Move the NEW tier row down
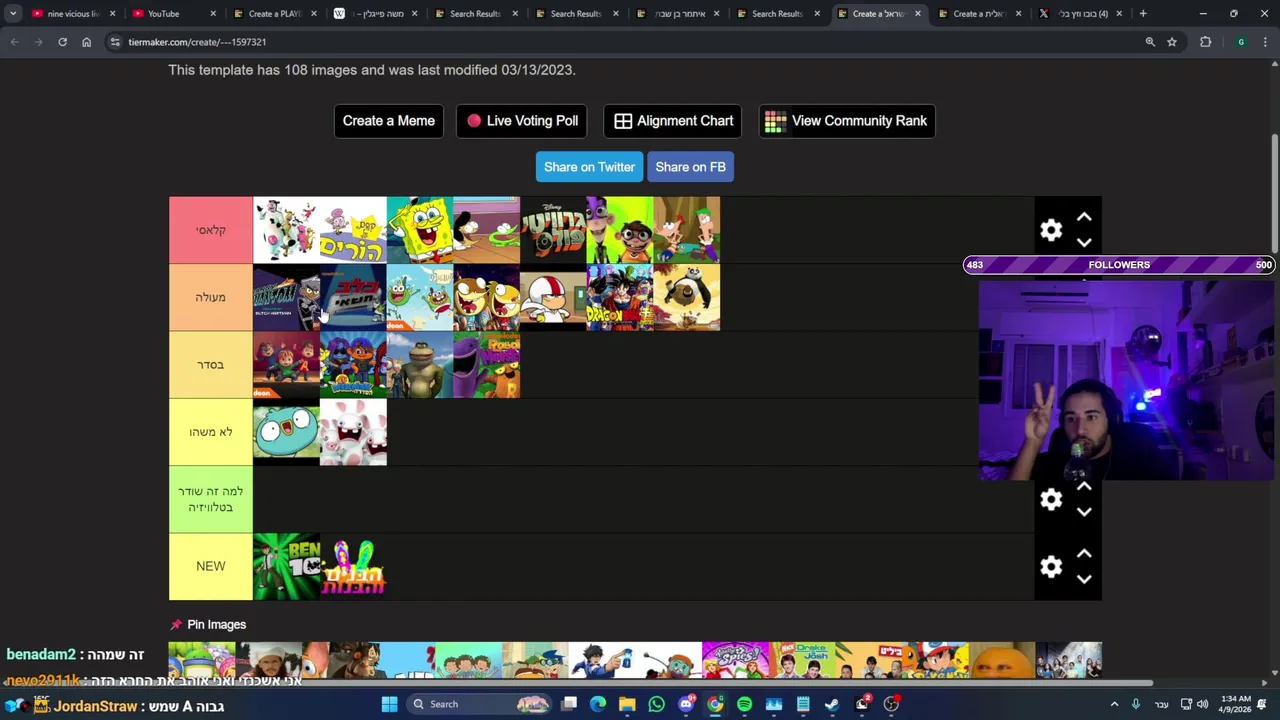Viewport: 1280px width, 720px height. (1084, 579)
